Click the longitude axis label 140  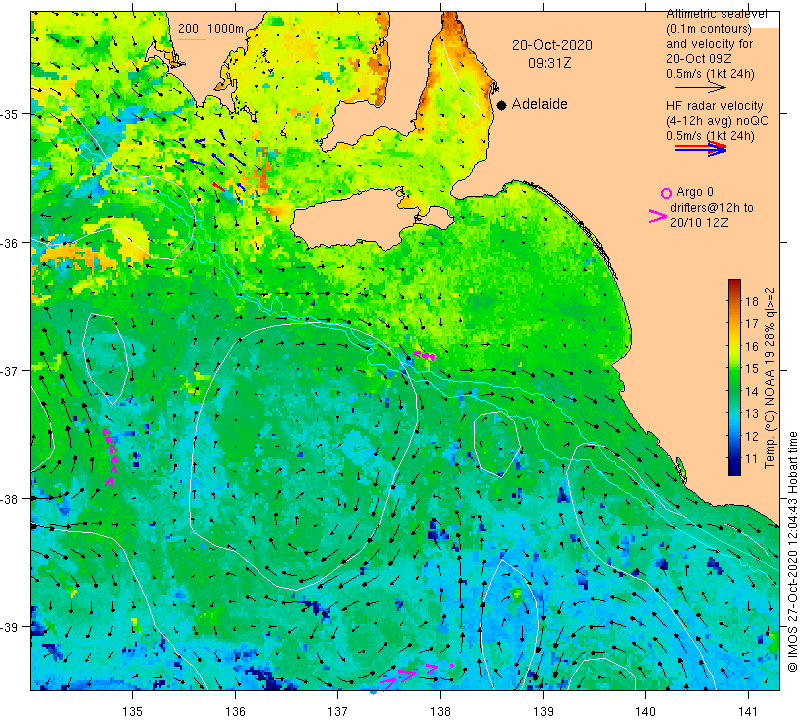pyautogui.click(x=646, y=710)
